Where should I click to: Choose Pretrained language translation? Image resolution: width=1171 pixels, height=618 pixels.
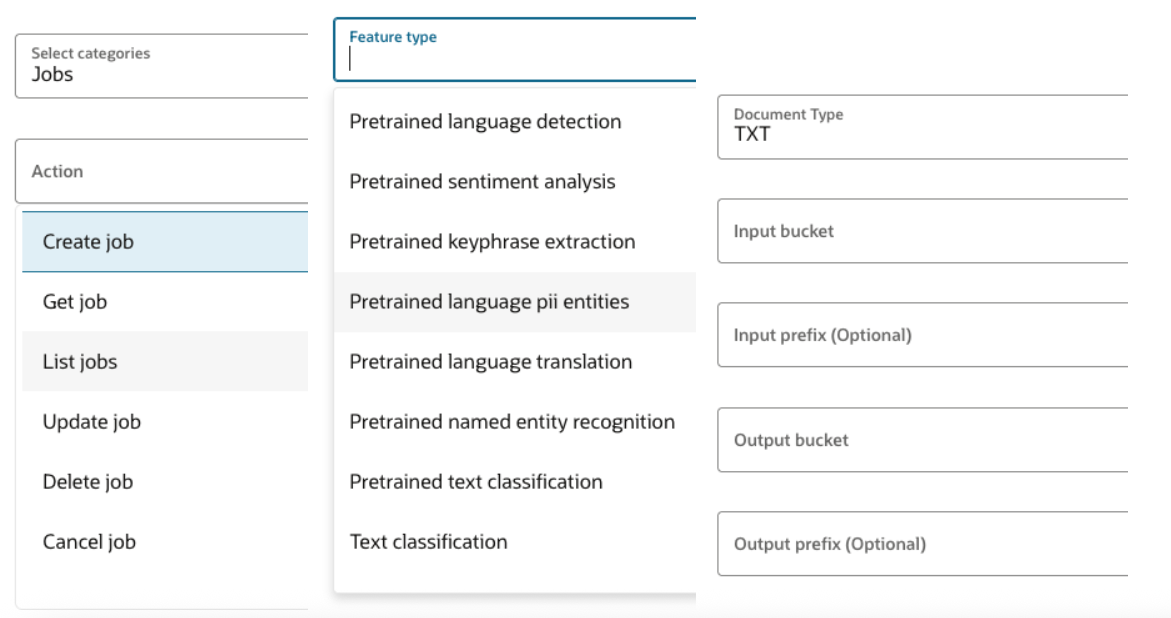[490, 362]
